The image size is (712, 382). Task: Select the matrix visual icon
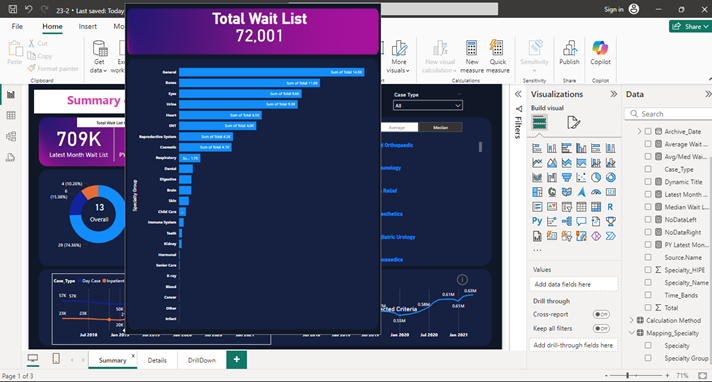(596, 207)
